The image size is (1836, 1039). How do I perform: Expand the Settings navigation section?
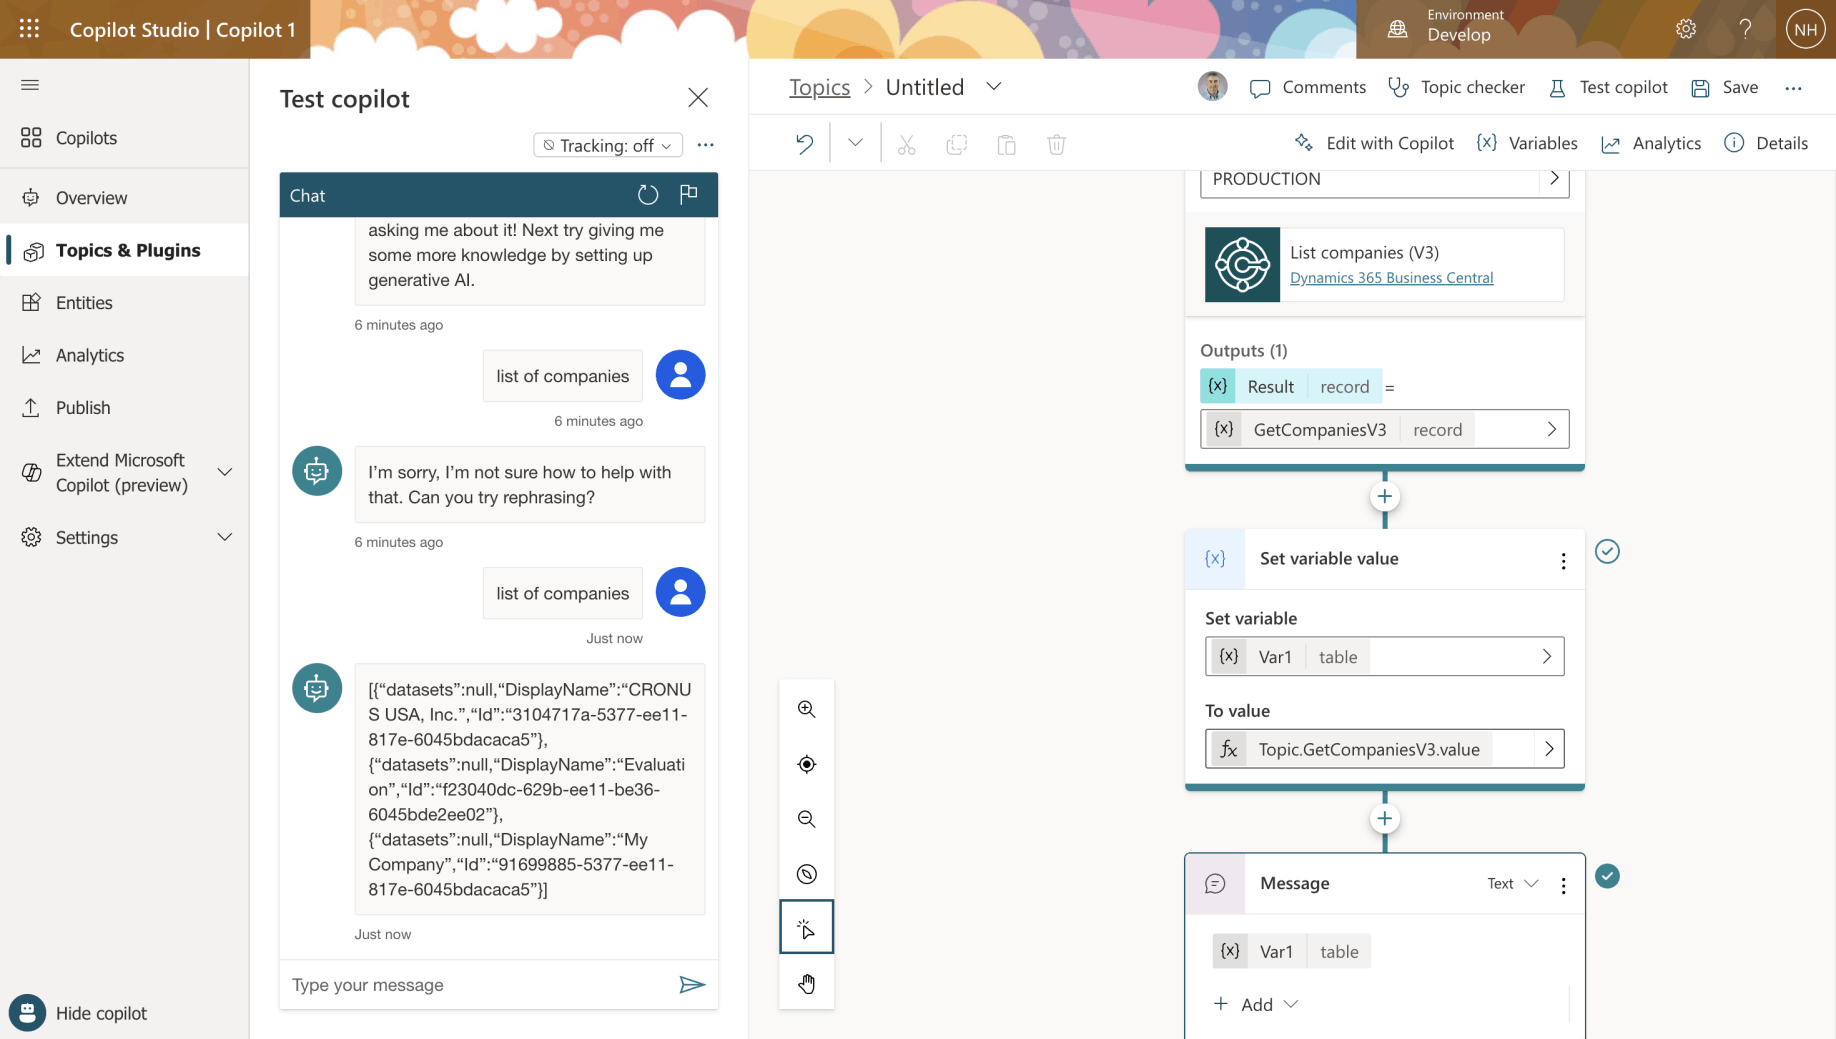(x=225, y=537)
